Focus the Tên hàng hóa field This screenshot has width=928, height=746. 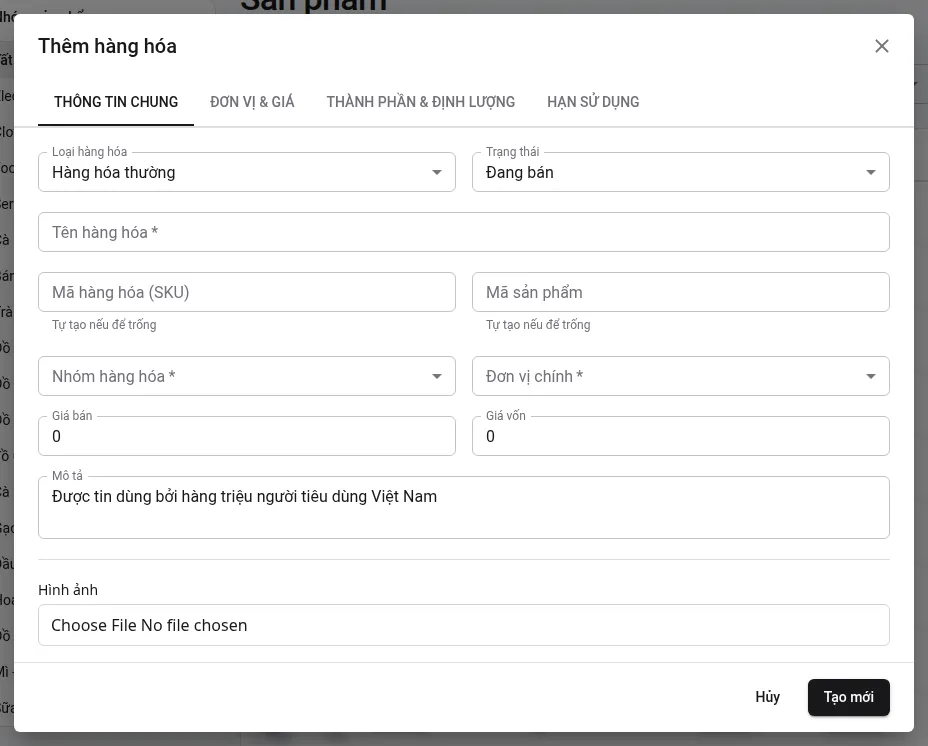(x=464, y=232)
